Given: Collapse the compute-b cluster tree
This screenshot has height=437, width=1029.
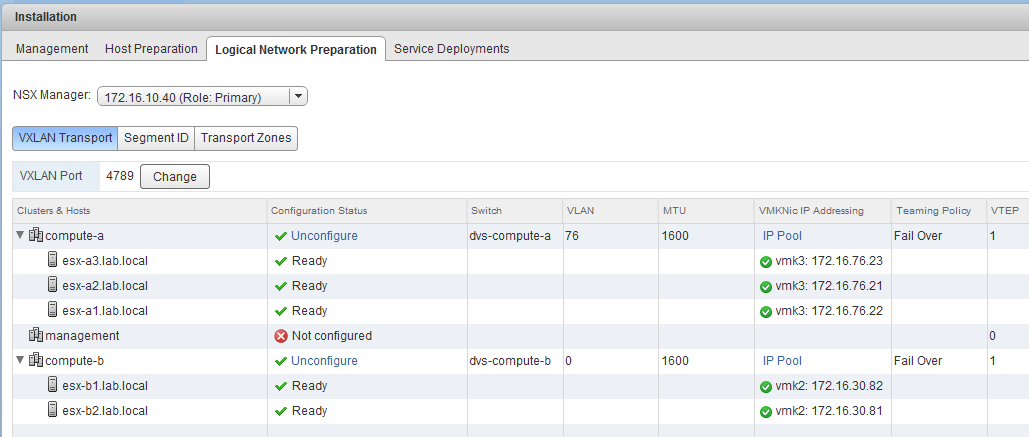Looking at the screenshot, I should tap(21, 361).
